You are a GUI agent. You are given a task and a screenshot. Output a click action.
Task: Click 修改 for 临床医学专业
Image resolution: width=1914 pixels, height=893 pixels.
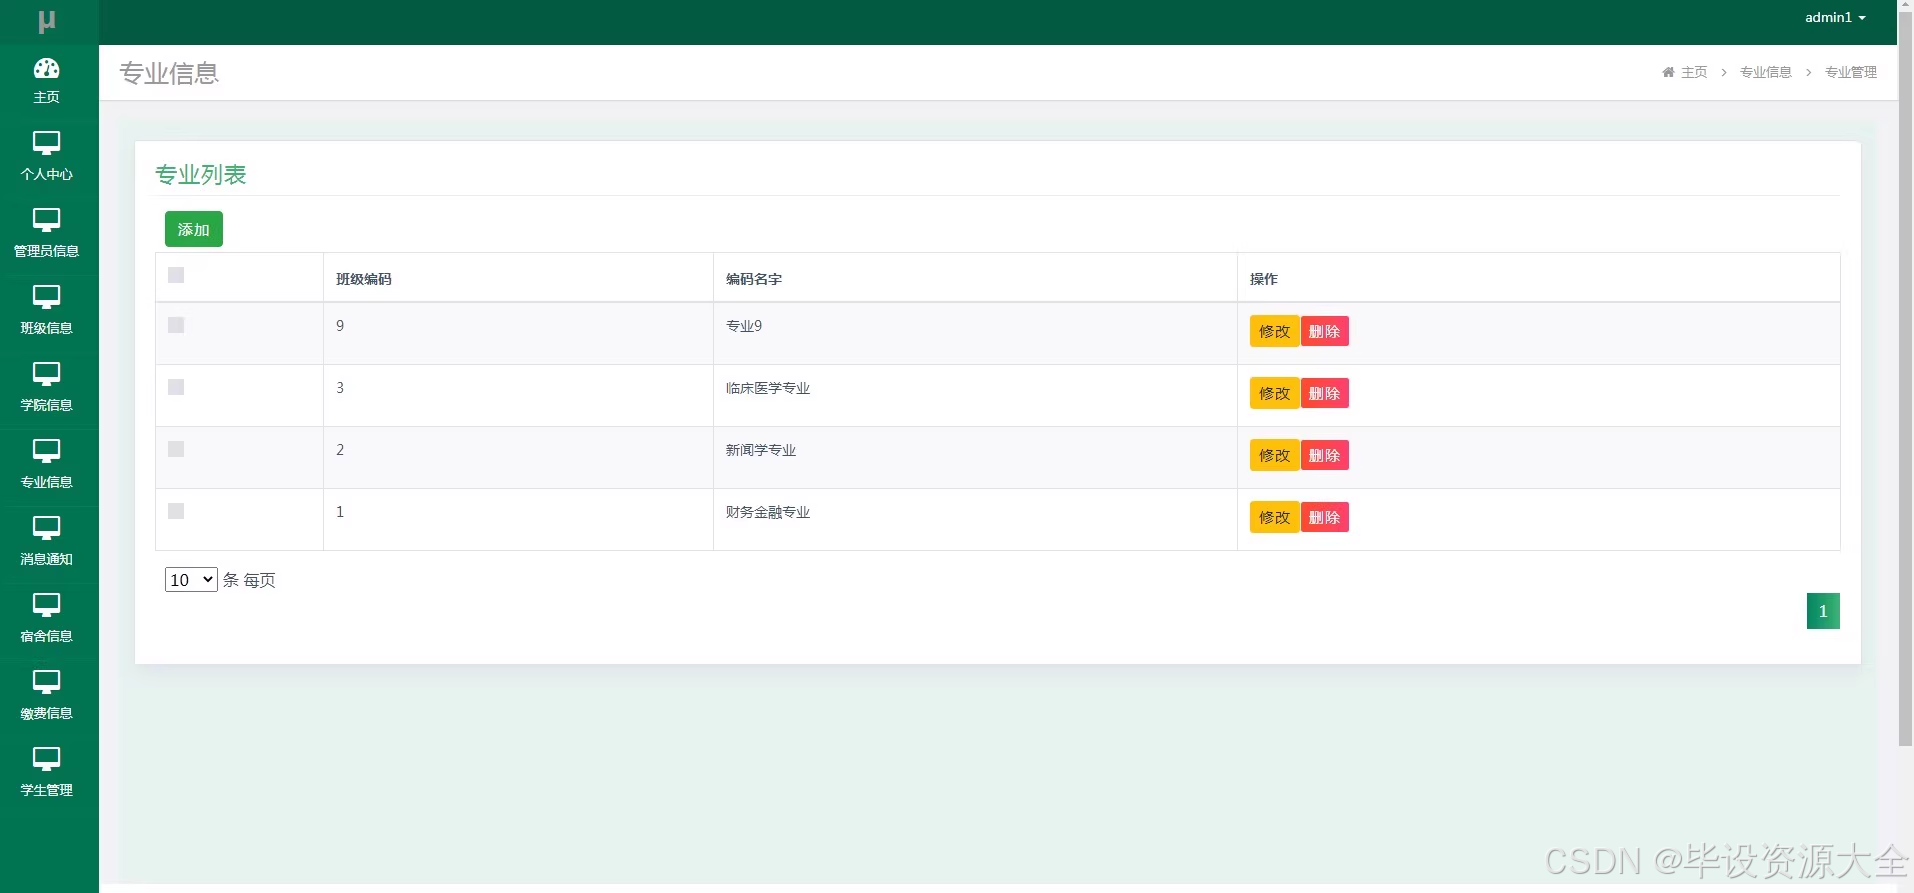point(1274,393)
